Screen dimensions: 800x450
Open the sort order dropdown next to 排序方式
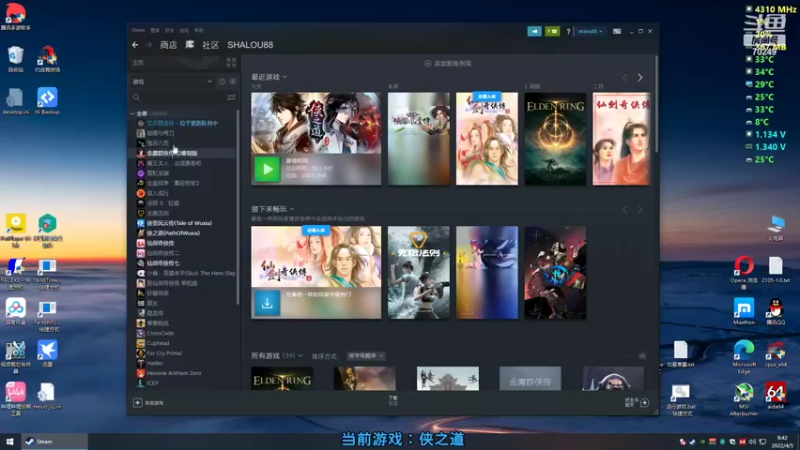coord(366,356)
